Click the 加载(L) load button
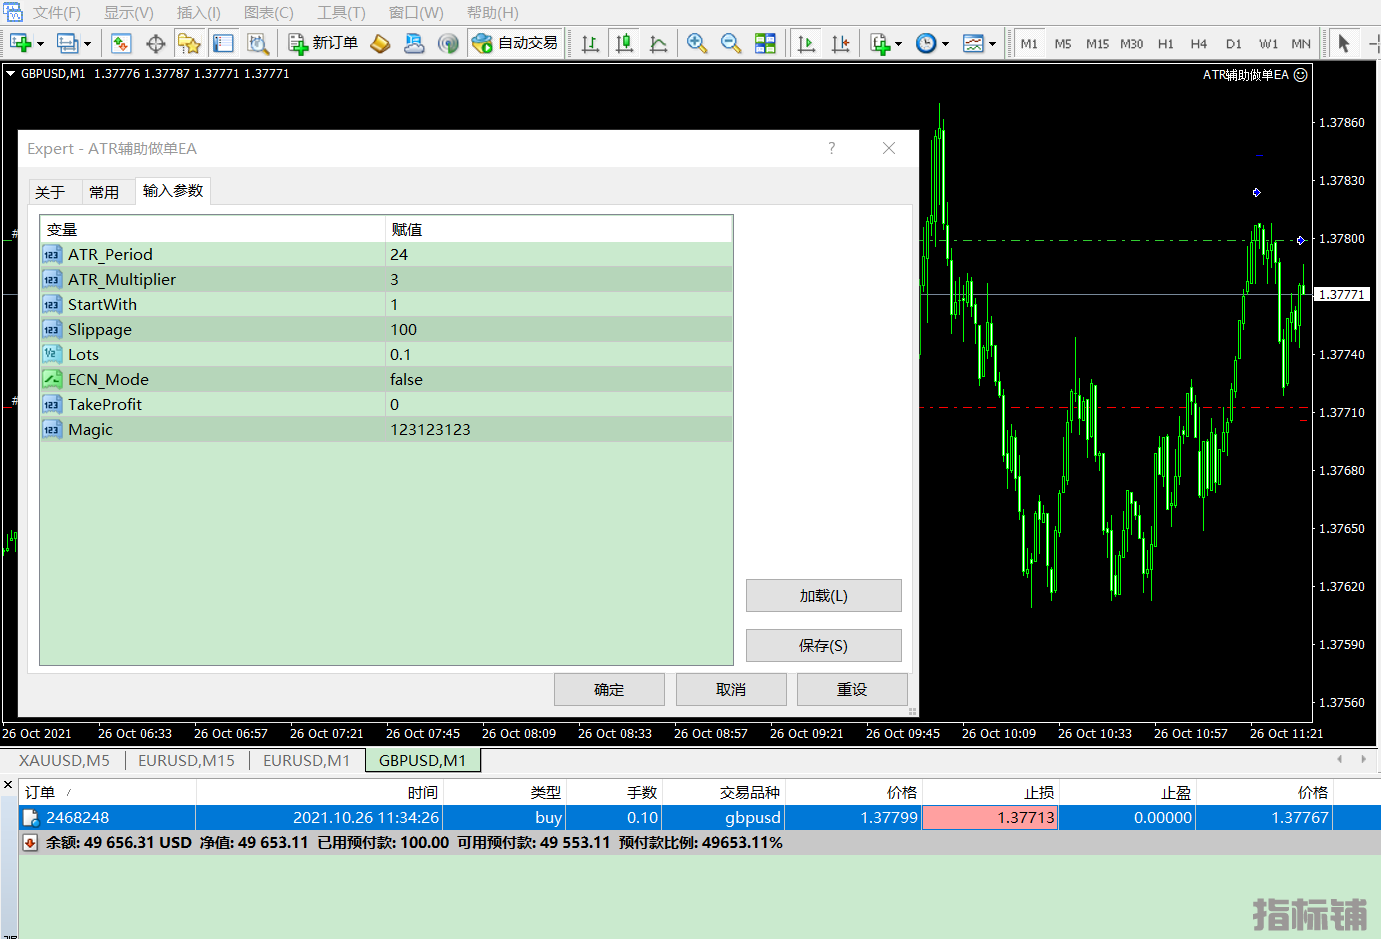 [823, 596]
